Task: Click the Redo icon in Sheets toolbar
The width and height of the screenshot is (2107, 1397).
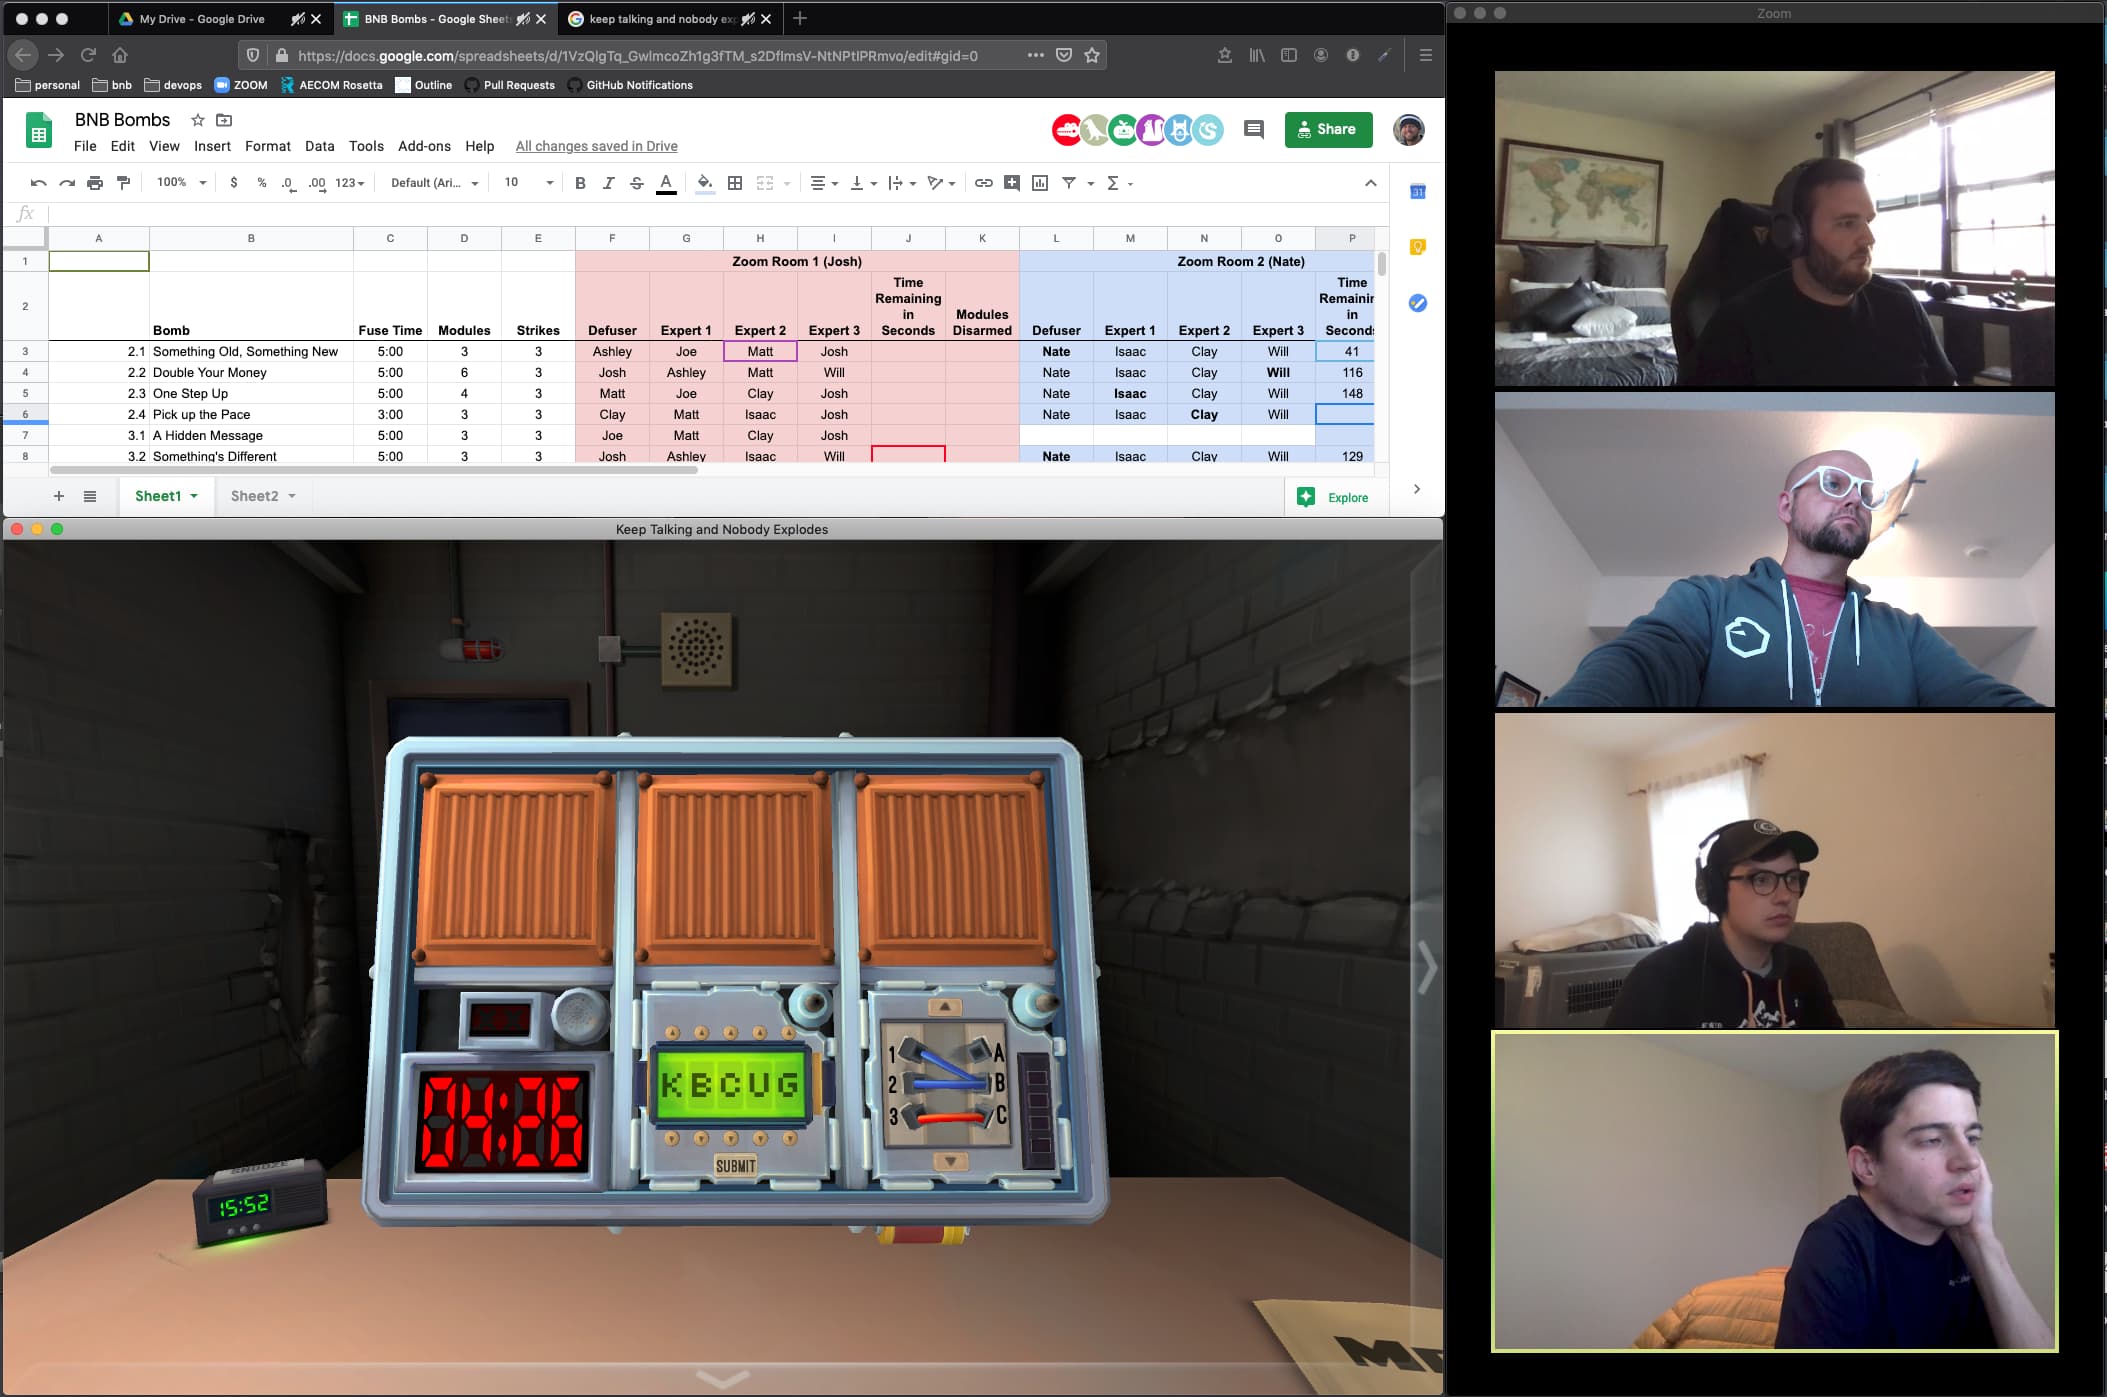Action: coord(67,183)
